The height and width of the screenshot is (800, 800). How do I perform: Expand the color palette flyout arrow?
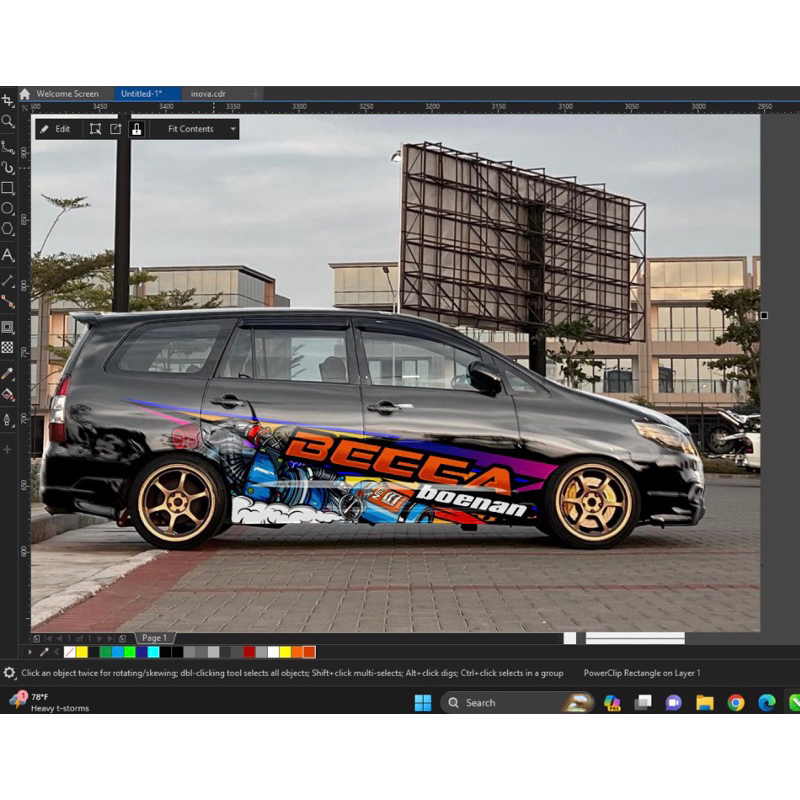click(x=30, y=652)
